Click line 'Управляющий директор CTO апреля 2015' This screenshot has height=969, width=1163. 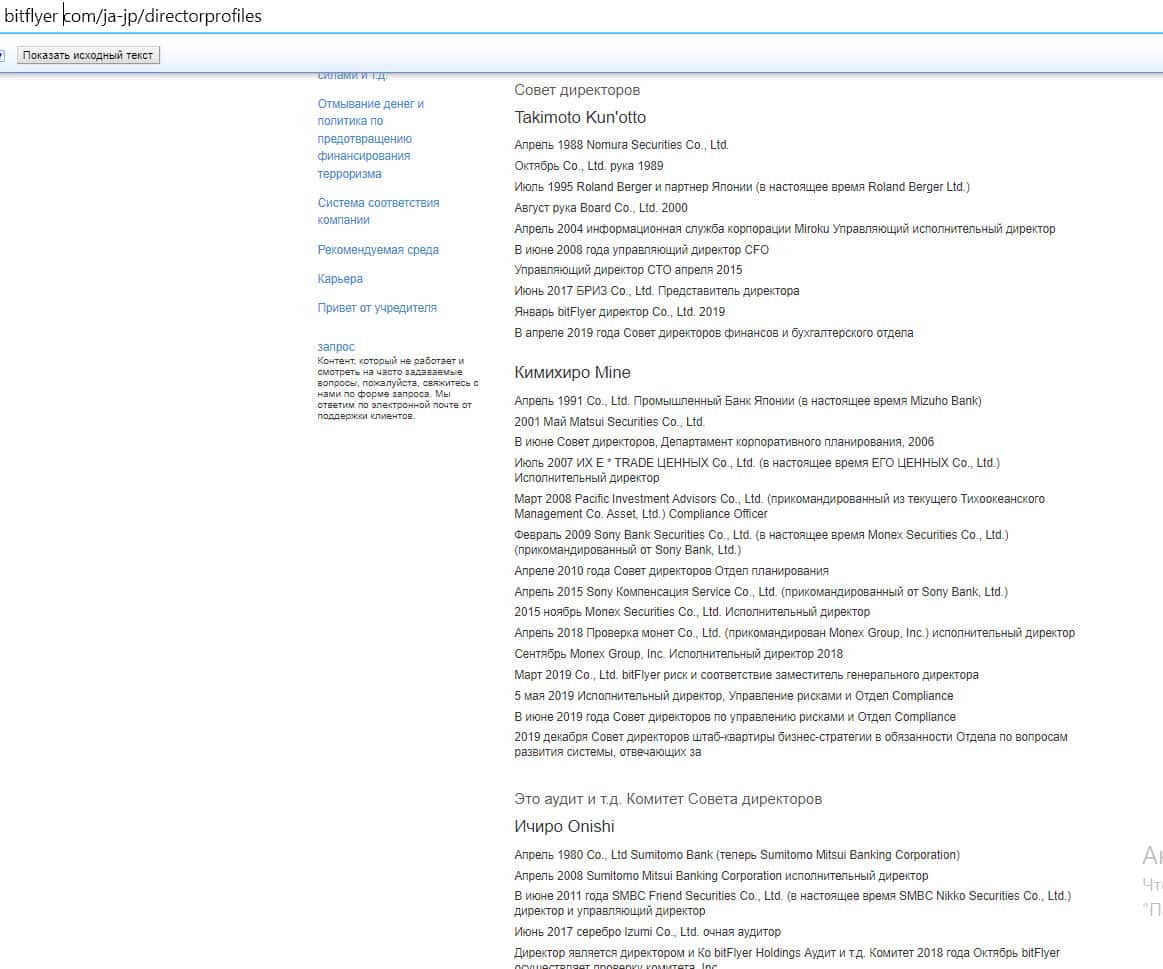coord(628,270)
